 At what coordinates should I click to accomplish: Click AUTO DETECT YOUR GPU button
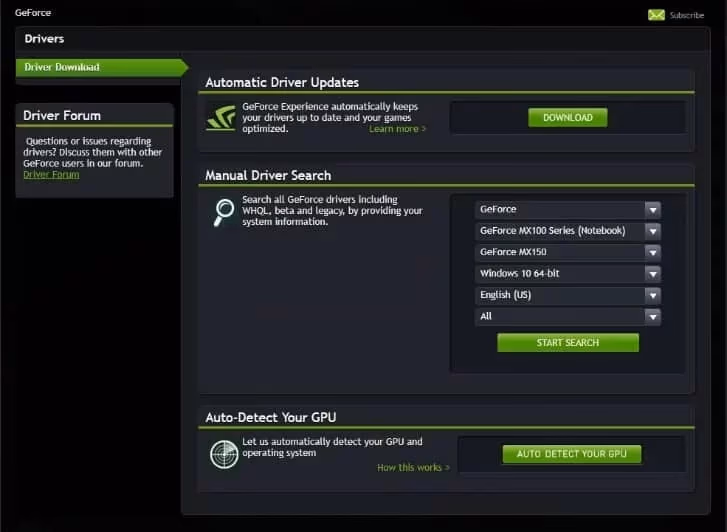point(572,454)
